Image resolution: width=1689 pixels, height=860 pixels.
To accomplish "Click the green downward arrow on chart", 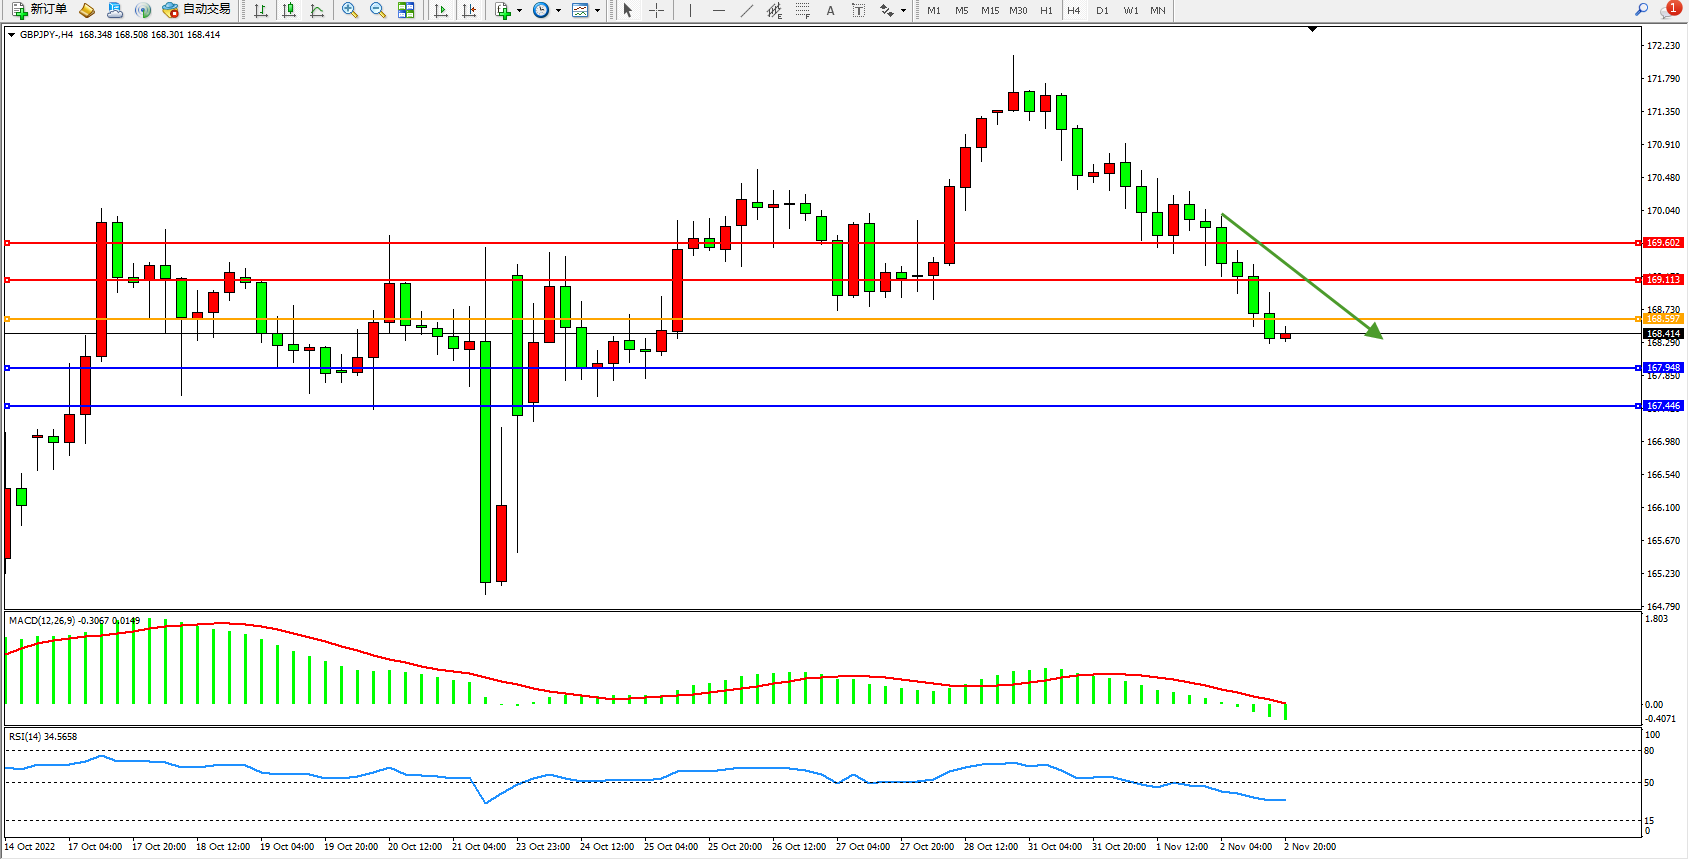I will pos(1302,276).
